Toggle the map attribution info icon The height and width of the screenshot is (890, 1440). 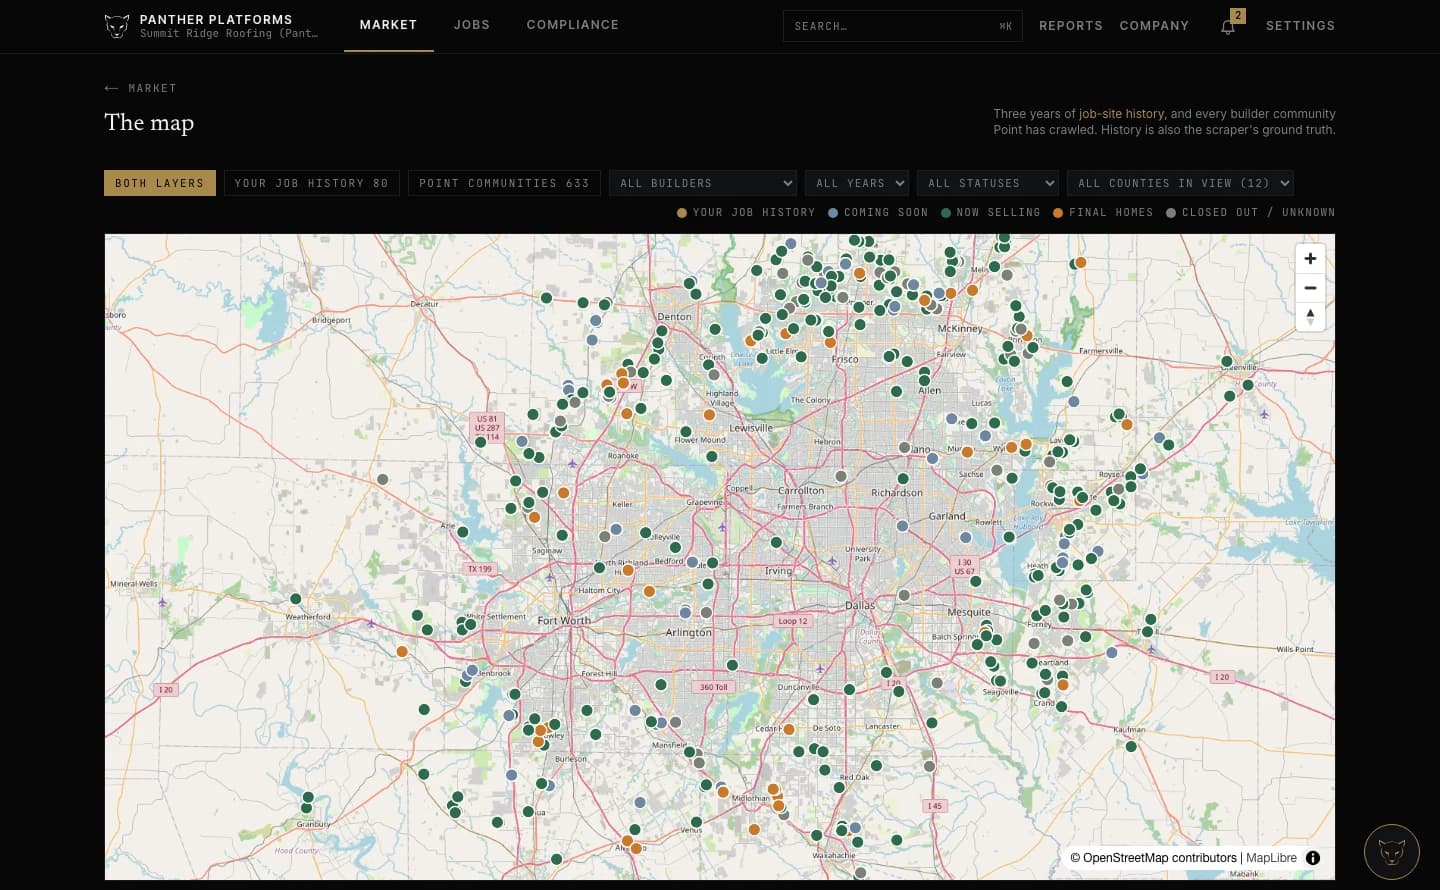[1313, 858]
